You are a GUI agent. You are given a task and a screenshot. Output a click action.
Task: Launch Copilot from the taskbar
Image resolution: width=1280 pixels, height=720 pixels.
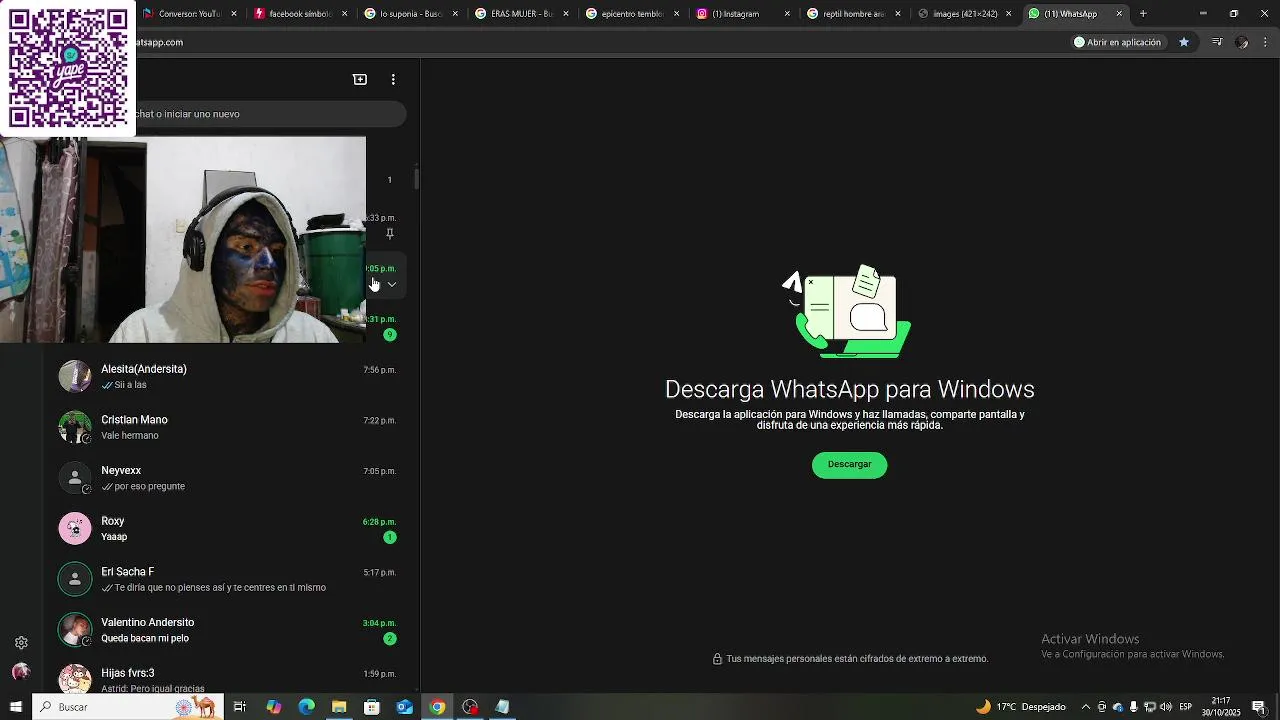273,707
